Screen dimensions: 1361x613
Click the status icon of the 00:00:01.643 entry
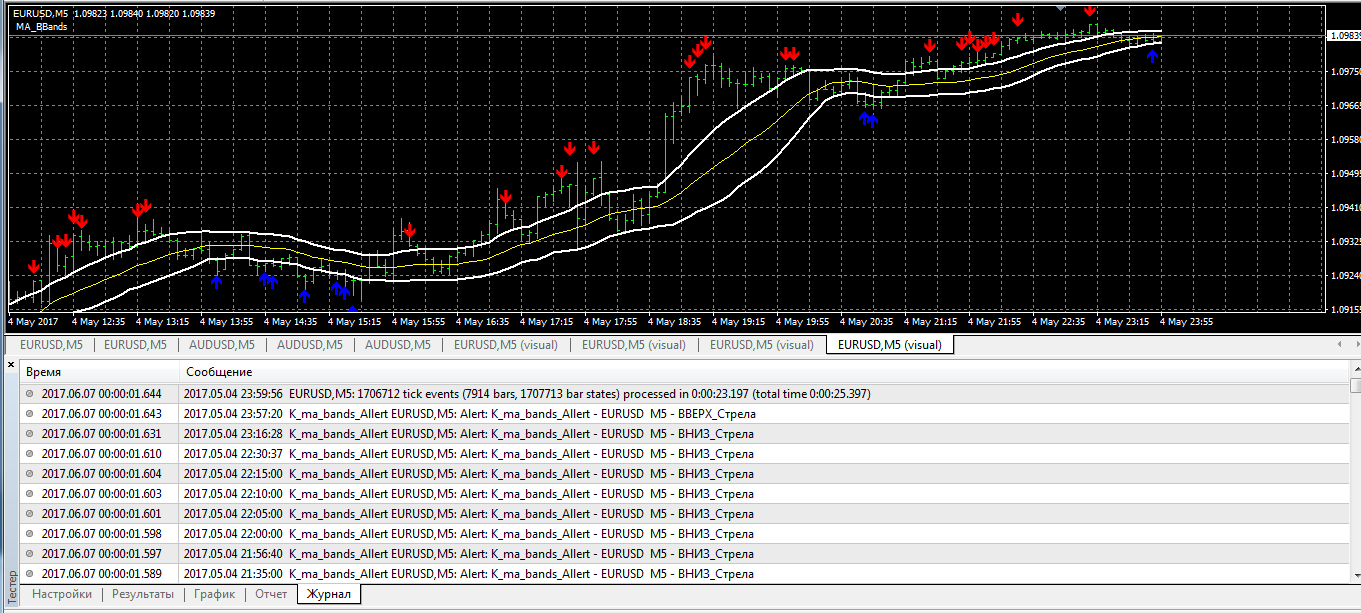pyautogui.click(x=31, y=414)
